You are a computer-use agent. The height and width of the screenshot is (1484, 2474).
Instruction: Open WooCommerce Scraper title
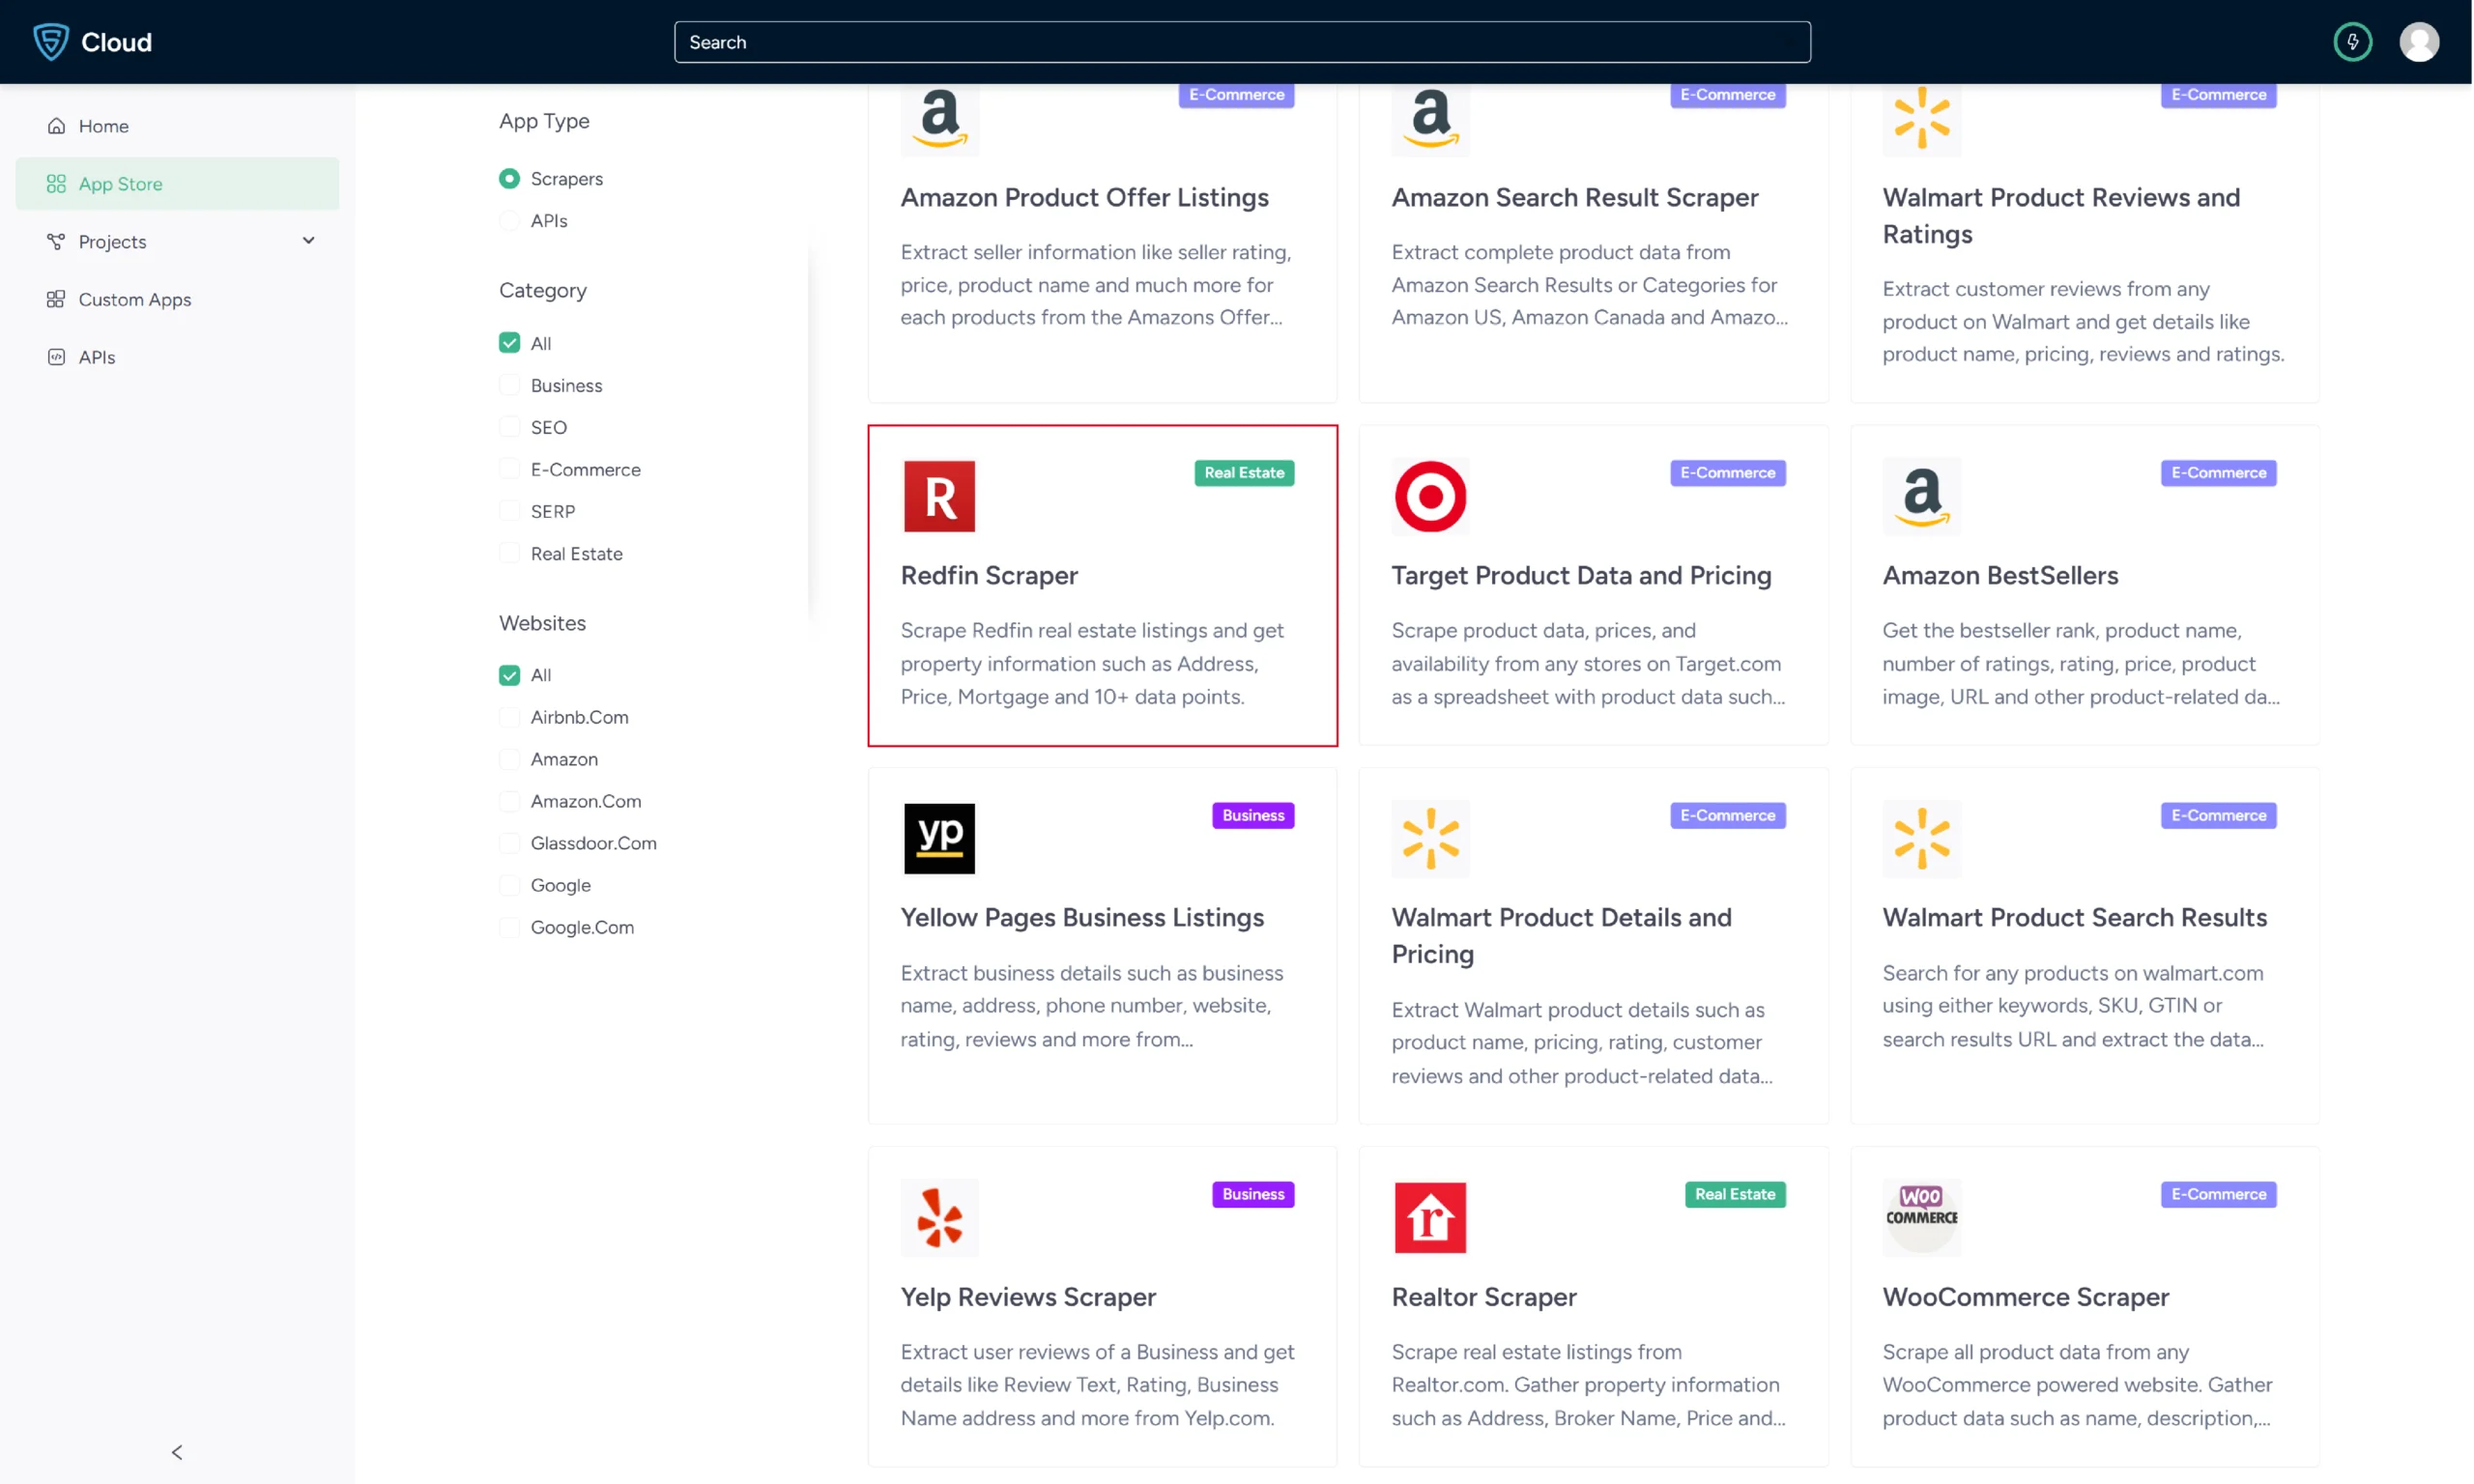coord(2025,1296)
